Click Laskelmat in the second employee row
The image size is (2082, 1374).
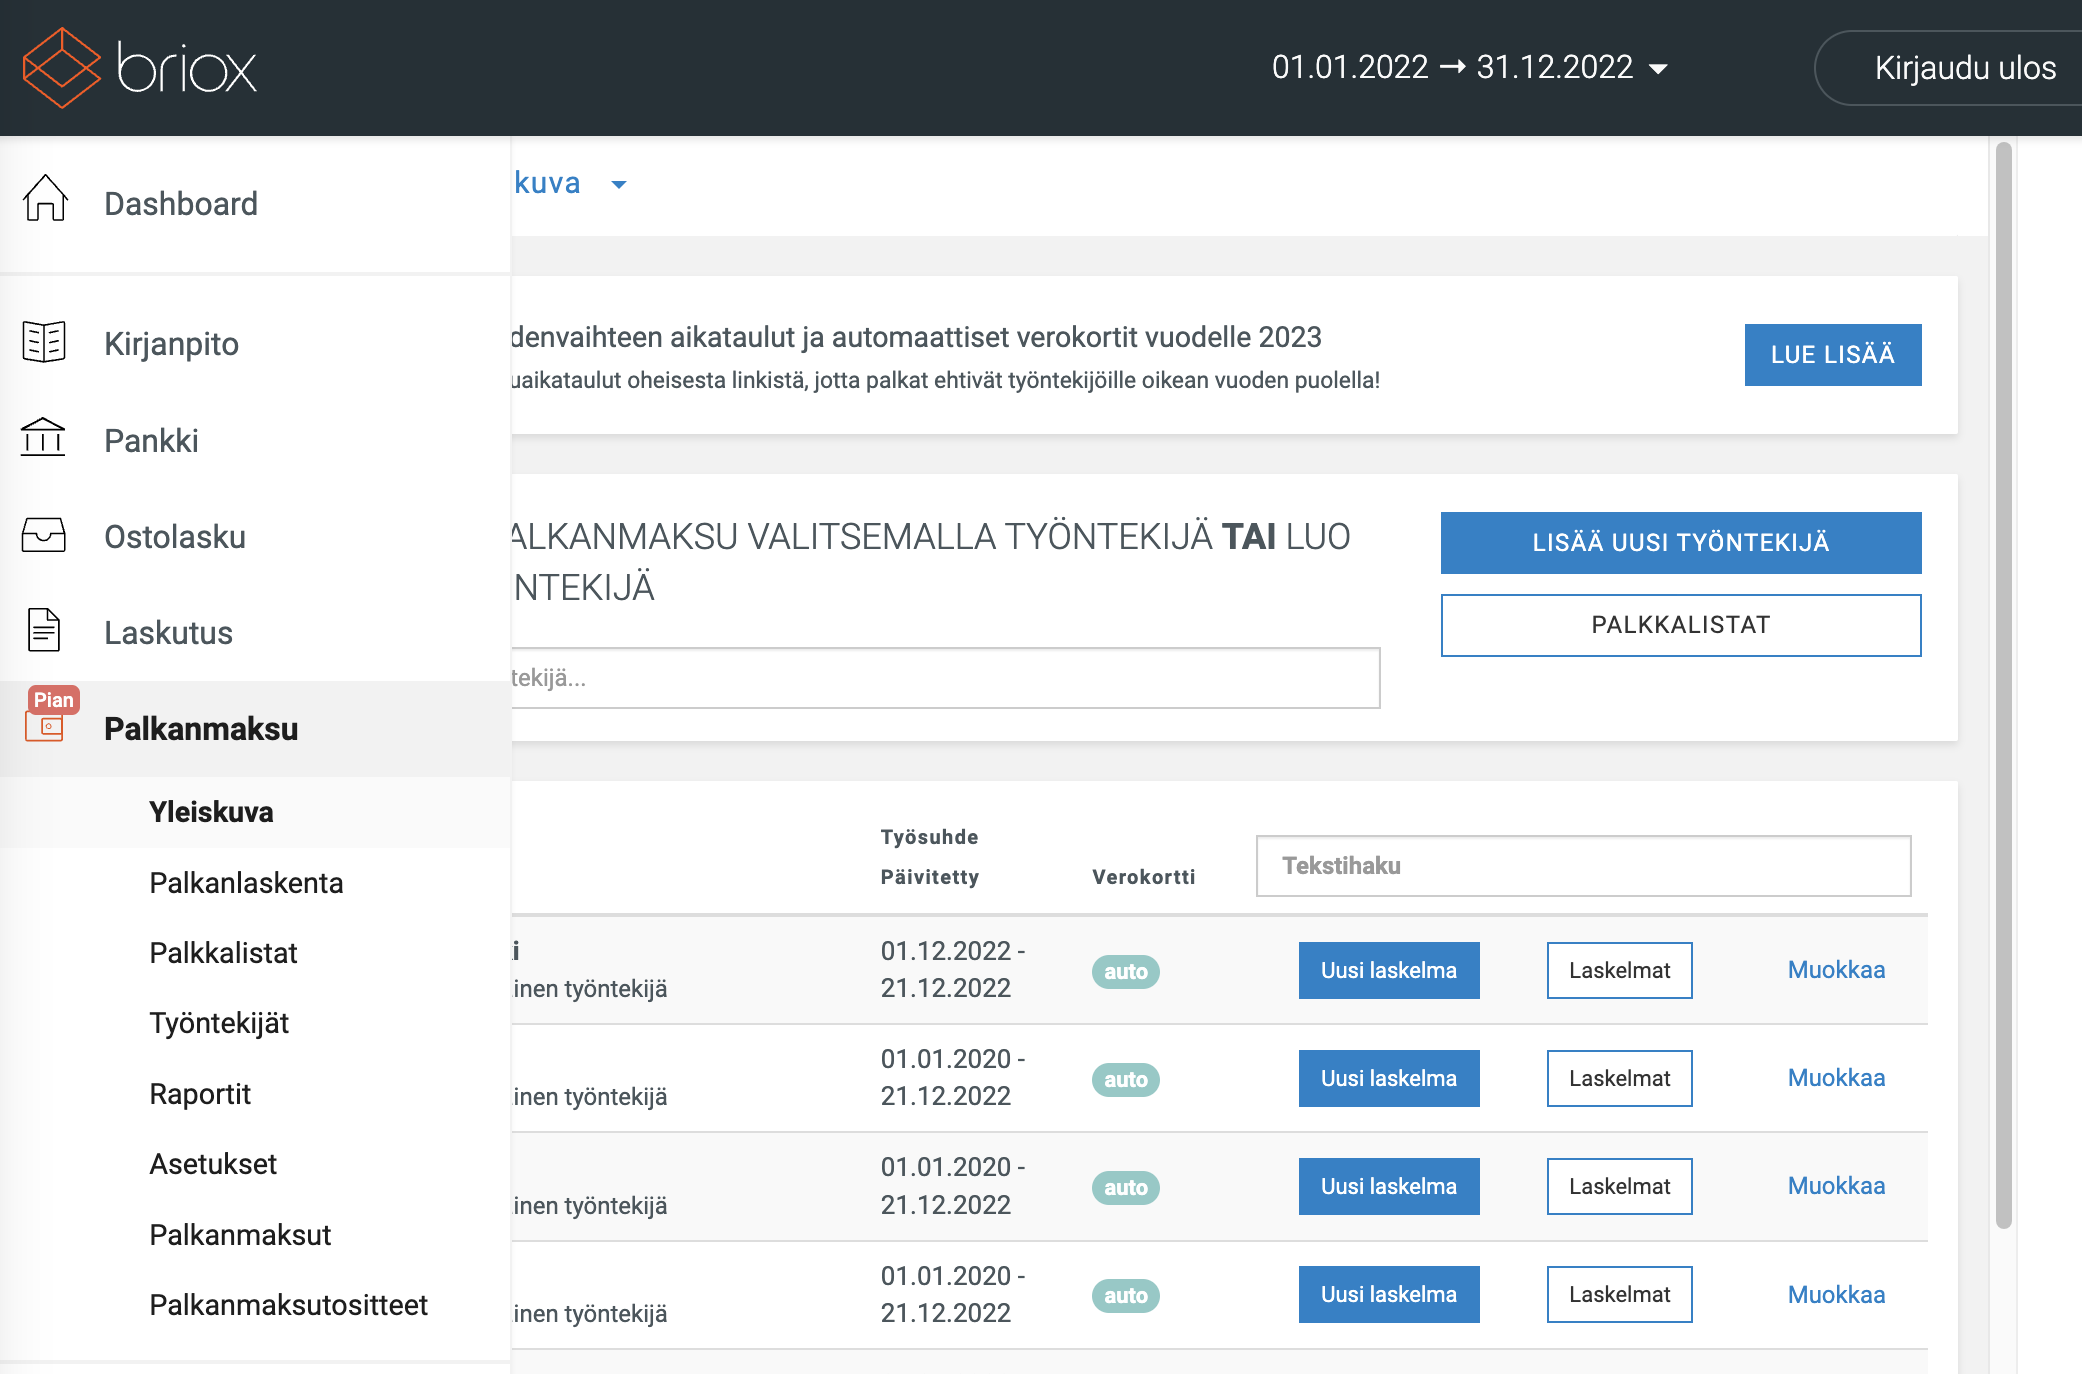coord(1619,1078)
